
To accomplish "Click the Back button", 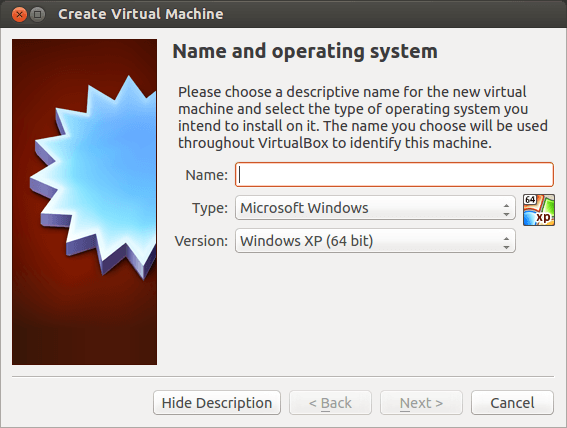I will pyautogui.click(x=330, y=403).
